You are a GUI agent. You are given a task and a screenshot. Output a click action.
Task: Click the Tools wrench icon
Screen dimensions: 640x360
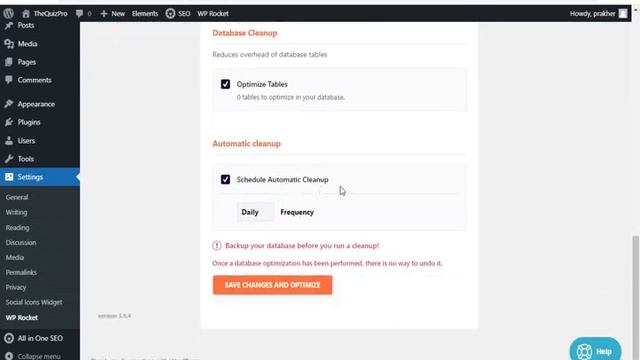pyautogui.click(x=9, y=159)
